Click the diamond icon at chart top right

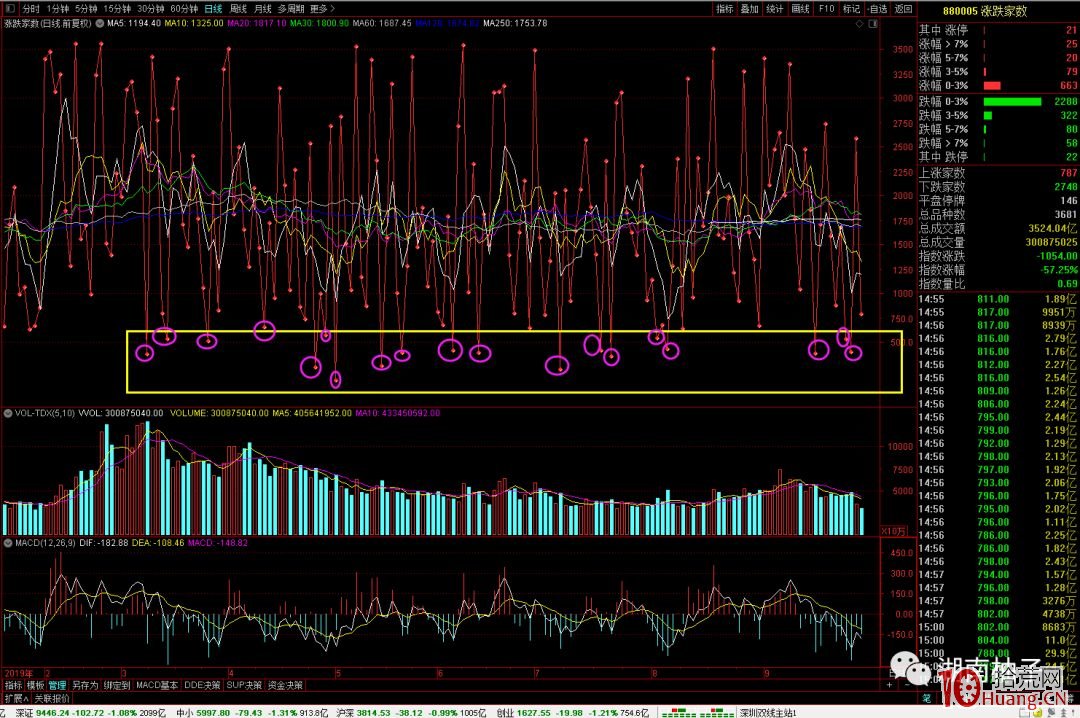[860, 23]
